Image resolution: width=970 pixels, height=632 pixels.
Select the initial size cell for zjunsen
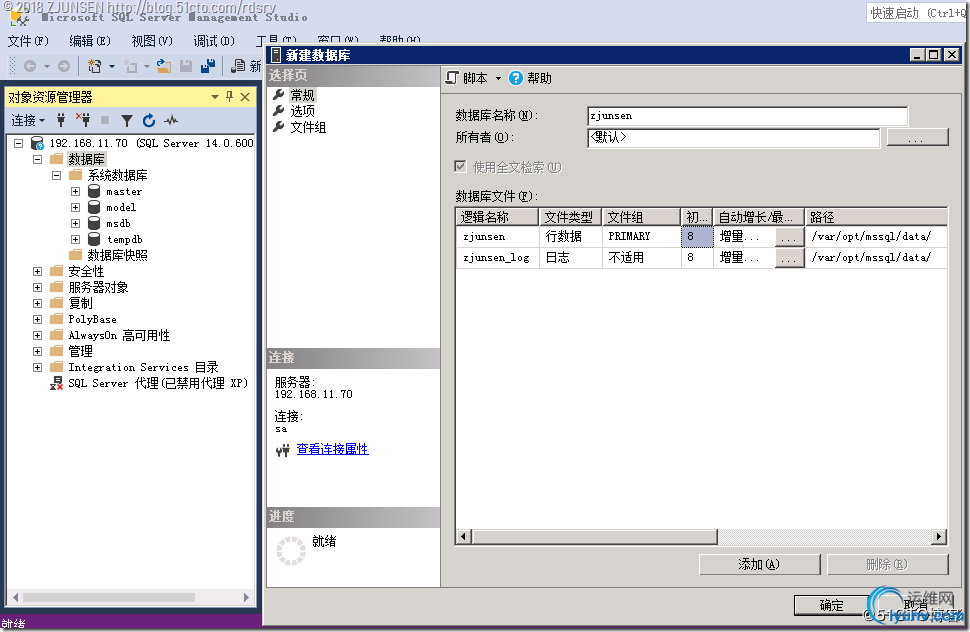coord(697,237)
